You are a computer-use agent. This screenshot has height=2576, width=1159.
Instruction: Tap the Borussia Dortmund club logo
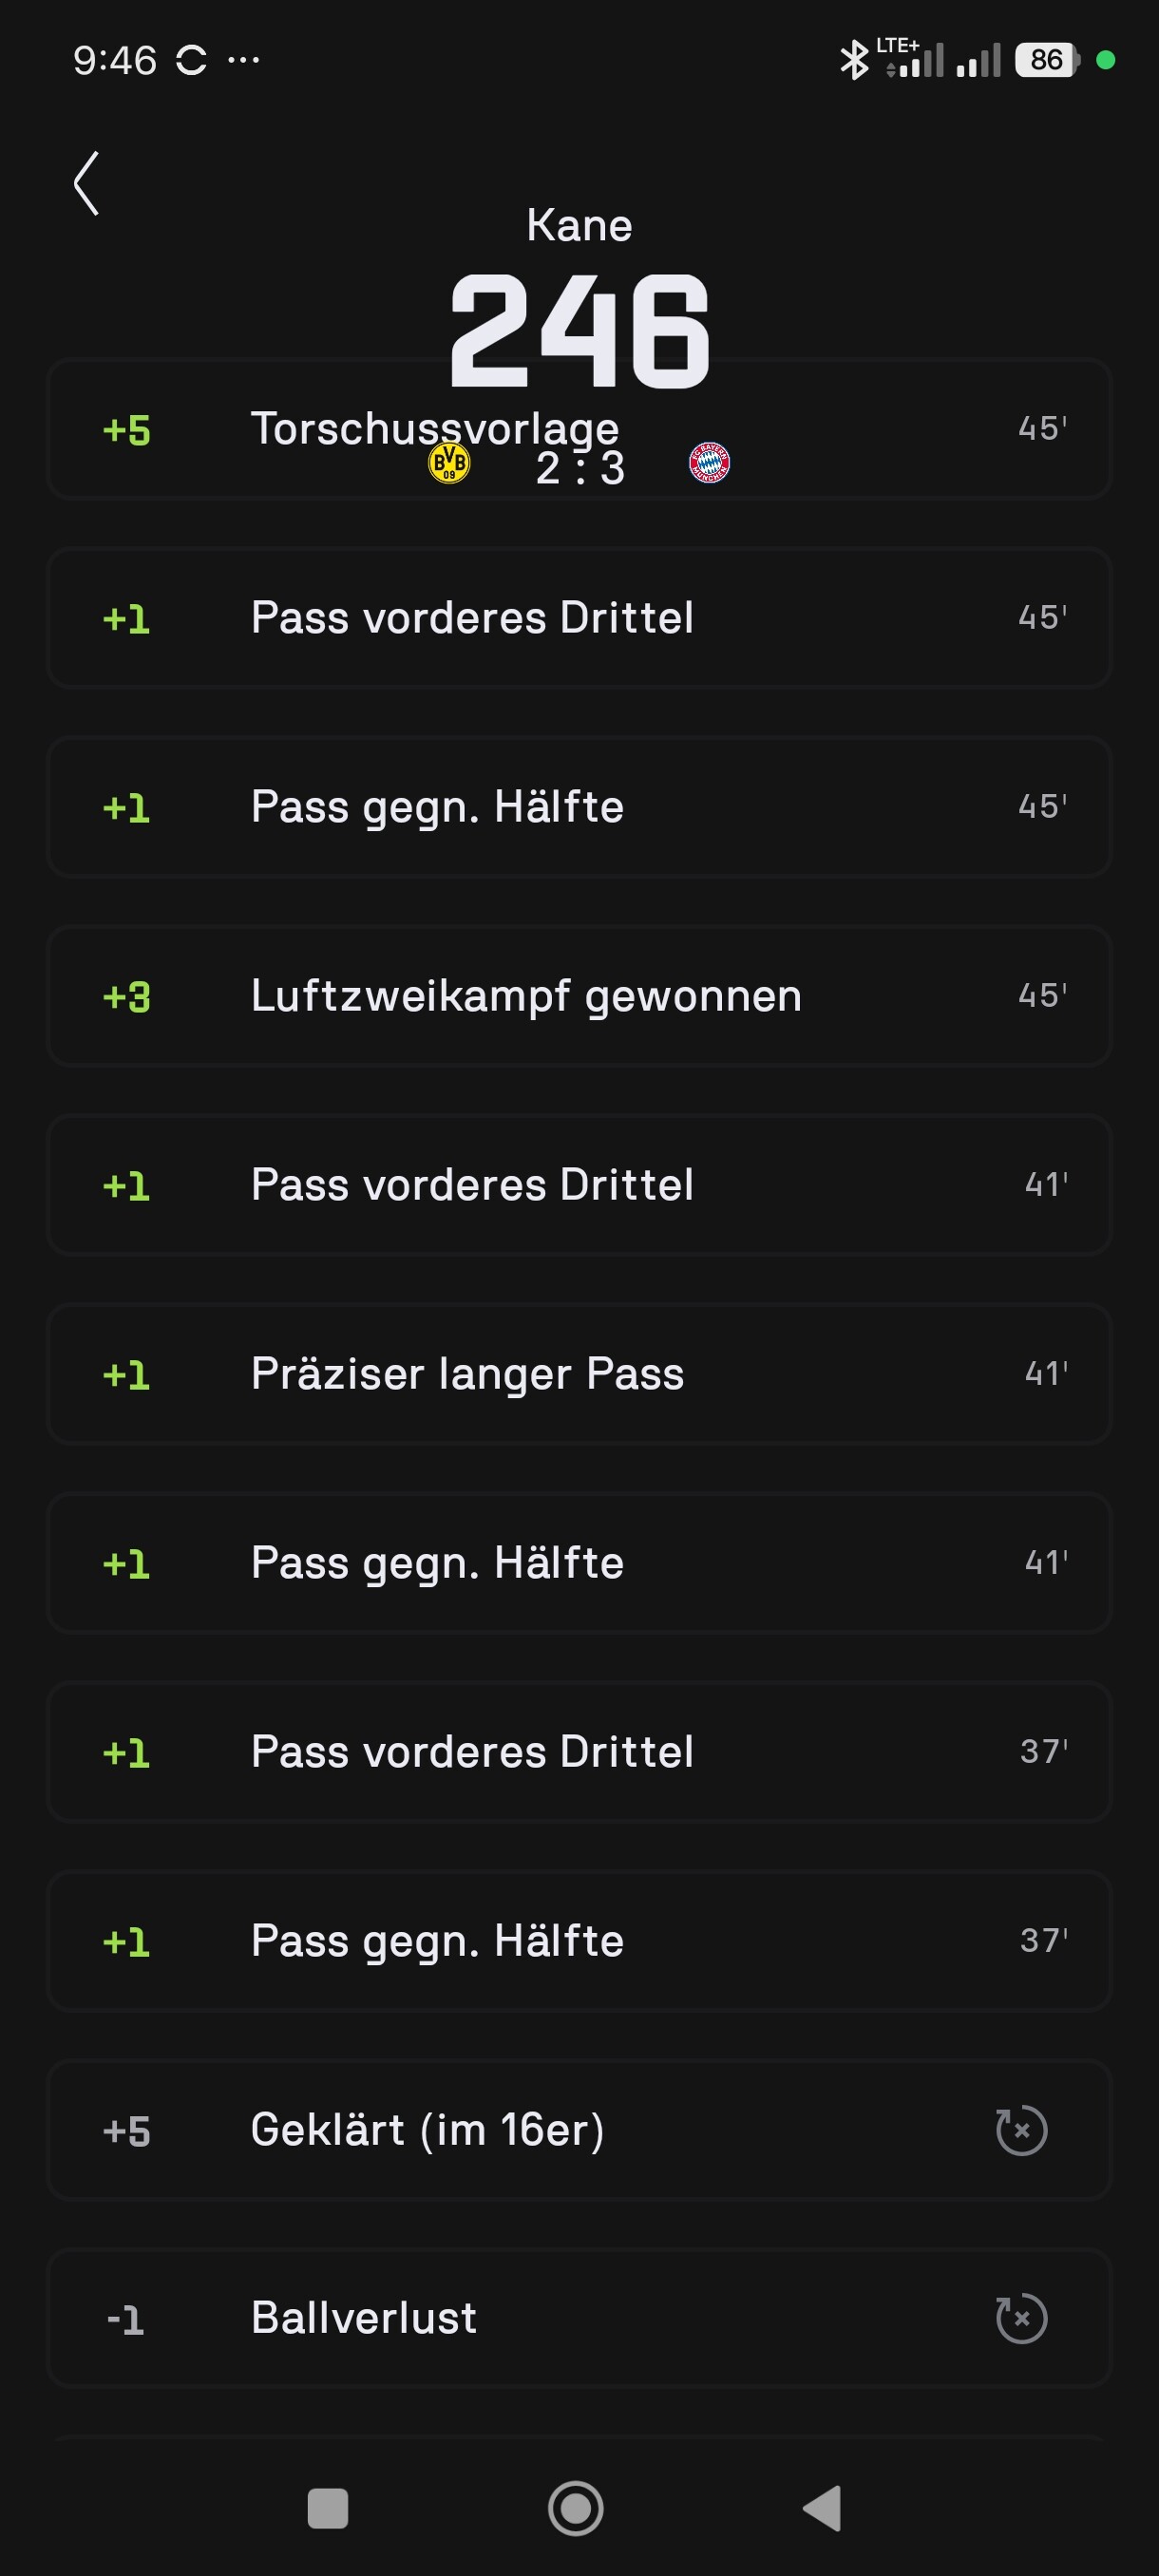click(x=449, y=463)
